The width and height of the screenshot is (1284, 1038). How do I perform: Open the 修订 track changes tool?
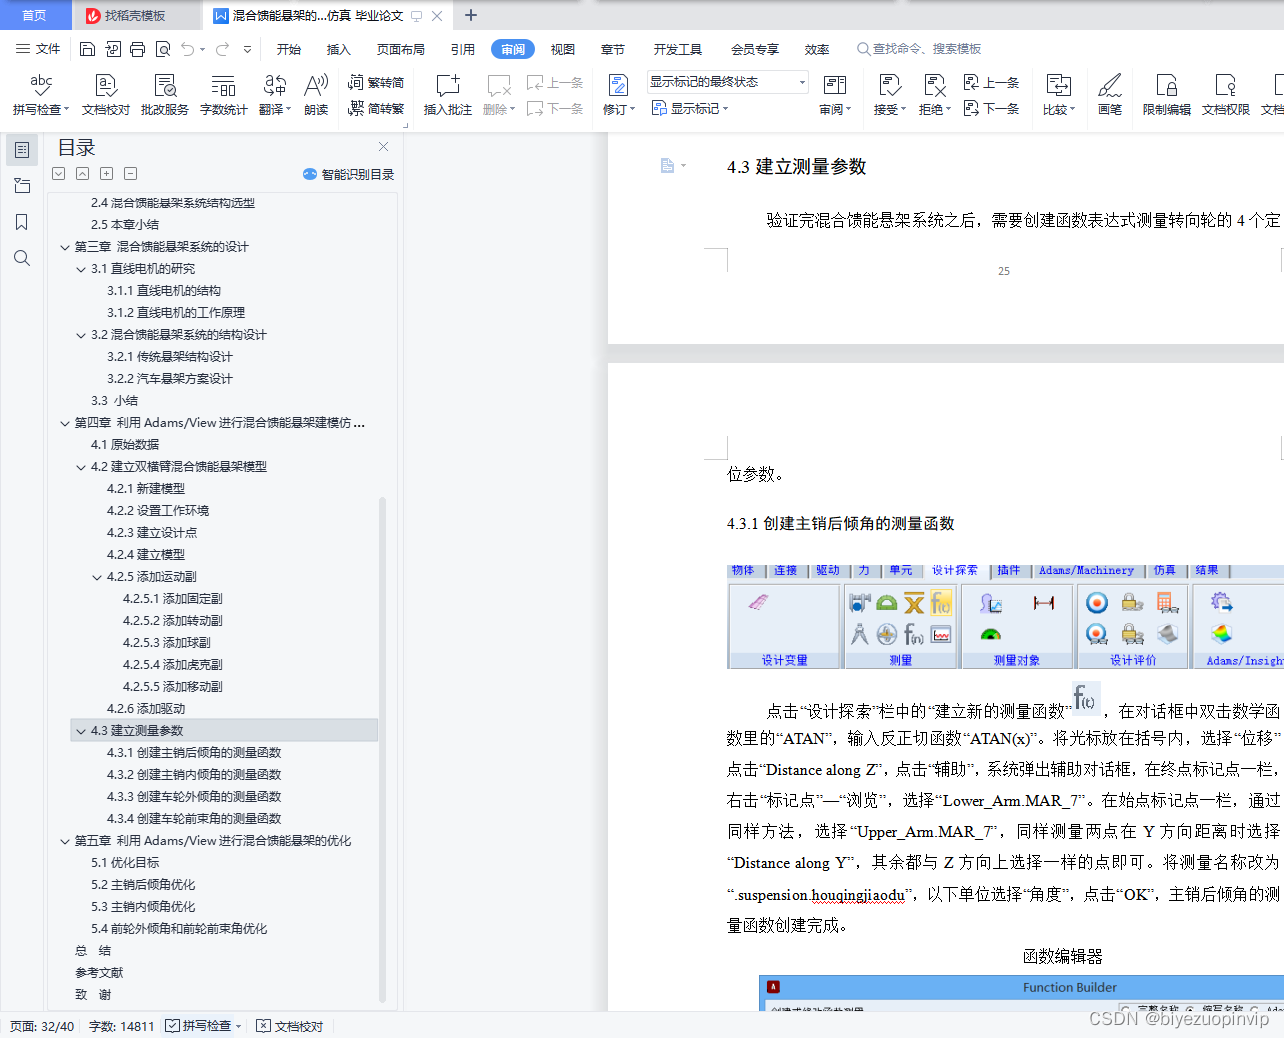pos(619,96)
